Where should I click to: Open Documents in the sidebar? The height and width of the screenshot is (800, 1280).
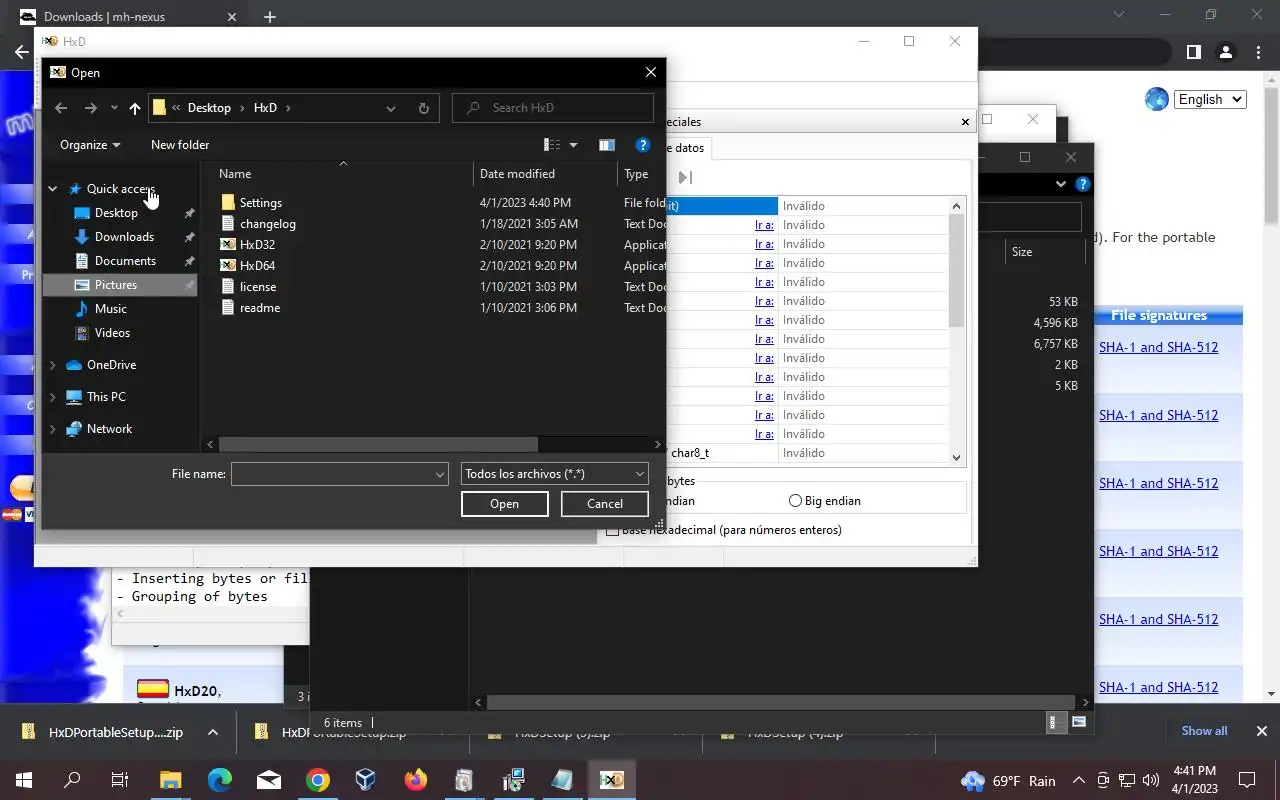(125, 261)
